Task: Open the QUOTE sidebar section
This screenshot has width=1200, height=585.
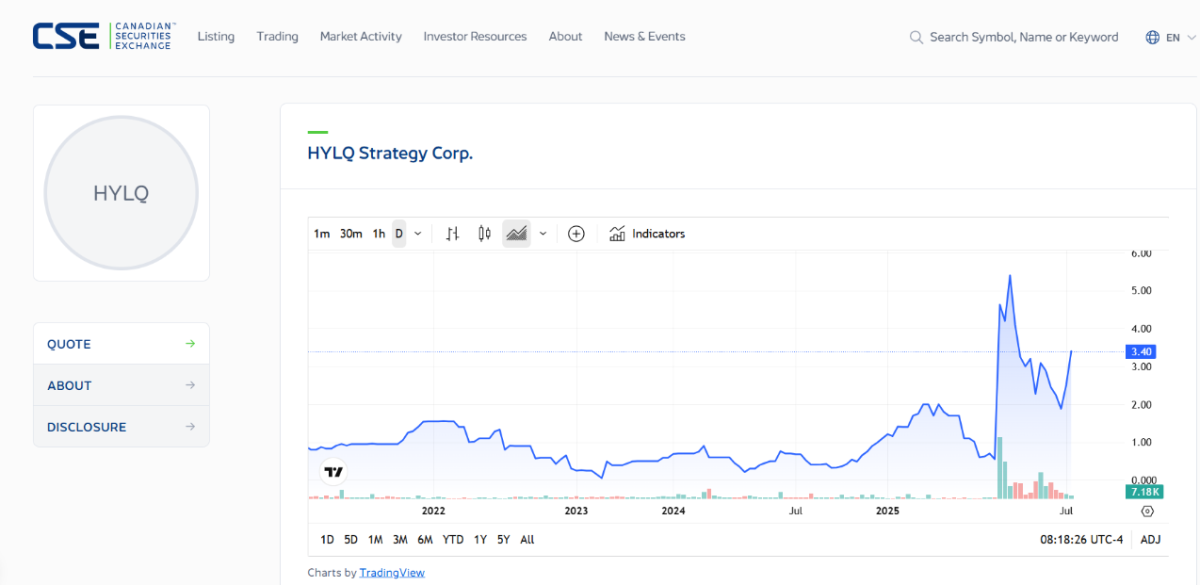Action: pyautogui.click(x=121, y=344)
